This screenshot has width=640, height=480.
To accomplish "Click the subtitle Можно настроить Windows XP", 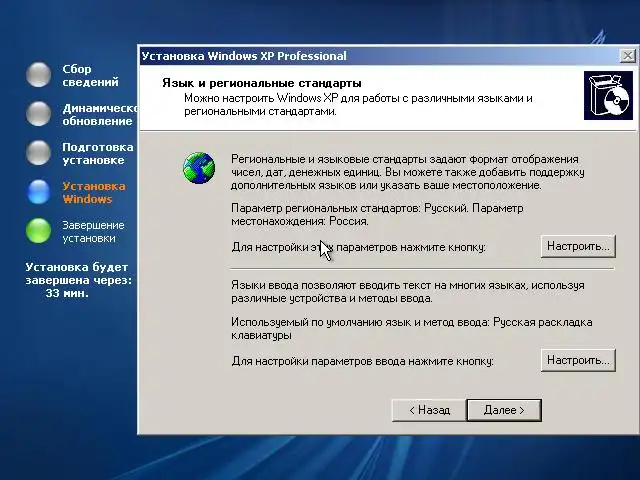I will click(x=358, y=104).
